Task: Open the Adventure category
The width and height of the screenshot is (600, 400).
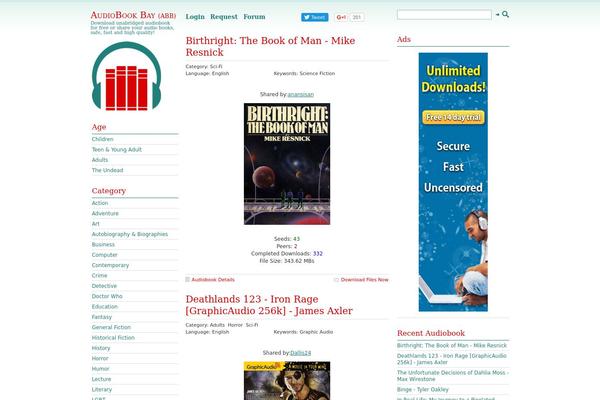Action: [x=105, y=214]
